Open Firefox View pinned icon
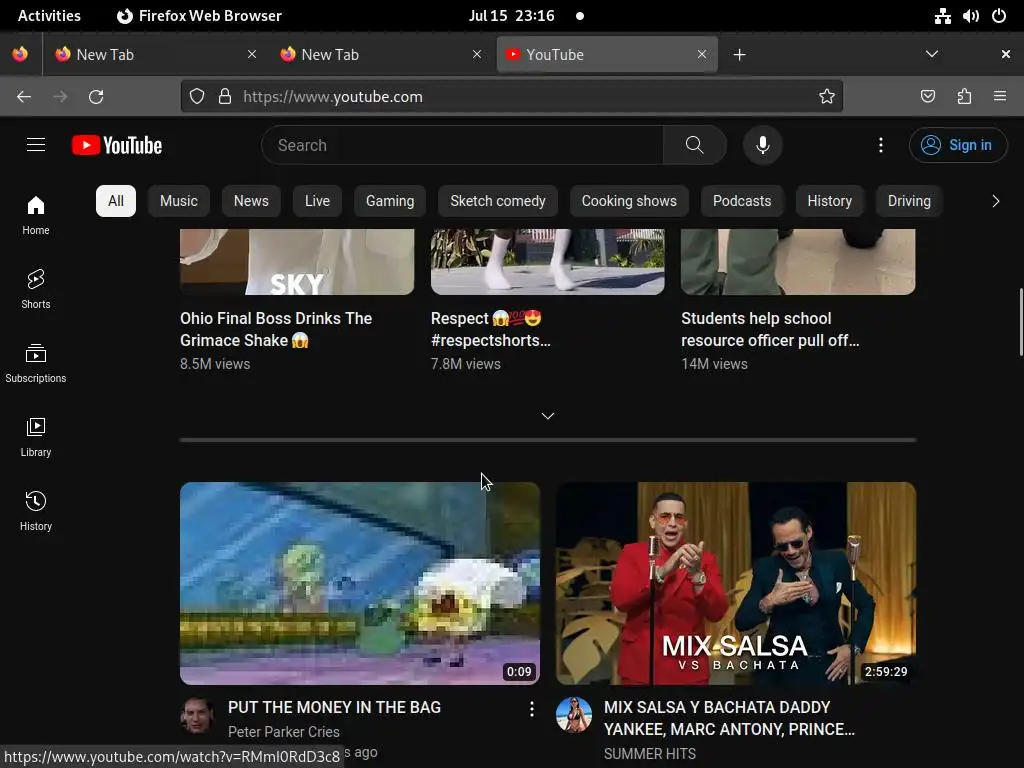The image size is (1024, 768). [20, 54]
